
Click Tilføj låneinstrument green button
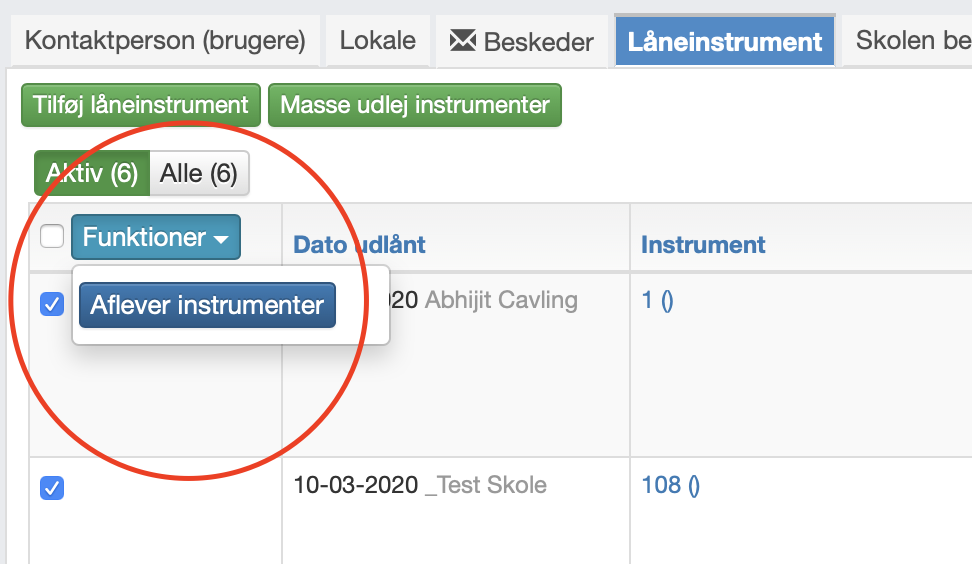pos(141,105)
